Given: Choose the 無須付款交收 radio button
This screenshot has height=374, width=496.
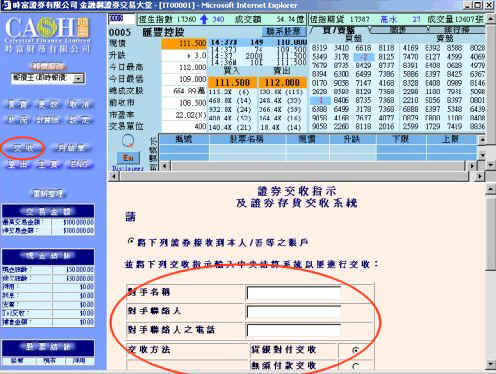Looking at the screenshot, I should click(356, 366).
